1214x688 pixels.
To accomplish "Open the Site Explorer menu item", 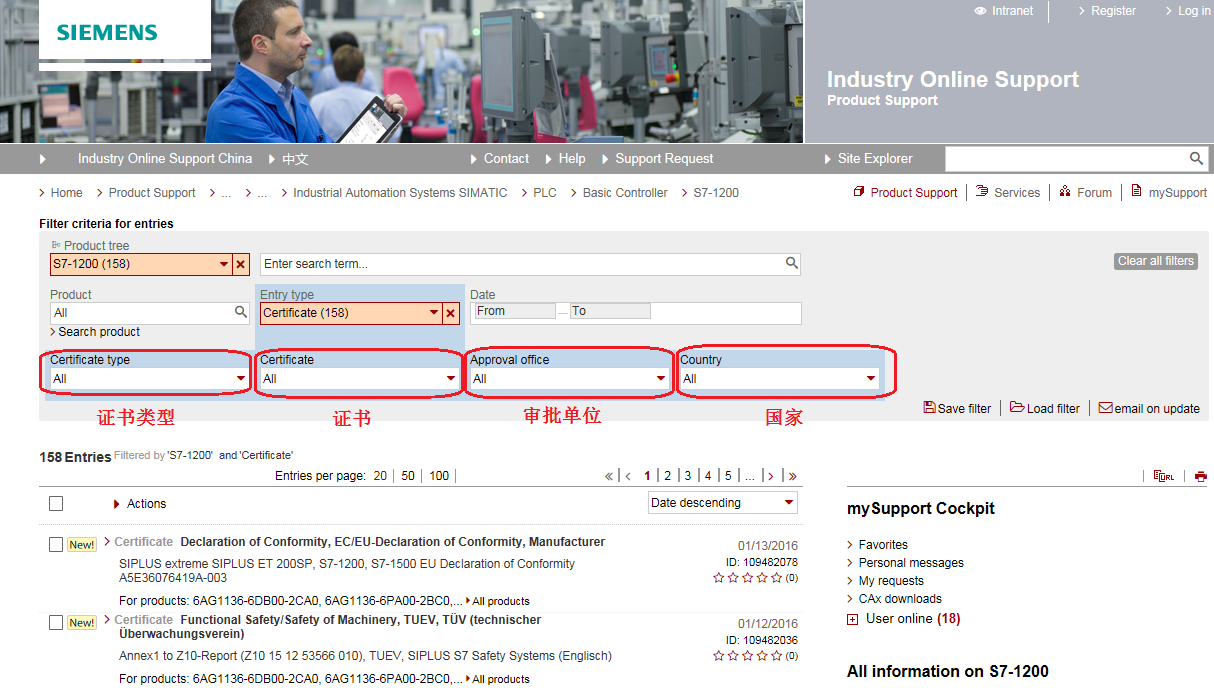I will pyautogui.click(x=875, y=158).
